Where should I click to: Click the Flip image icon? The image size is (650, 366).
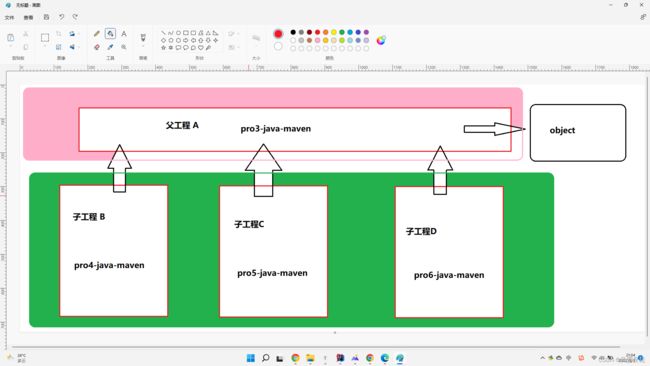point(72,47)
